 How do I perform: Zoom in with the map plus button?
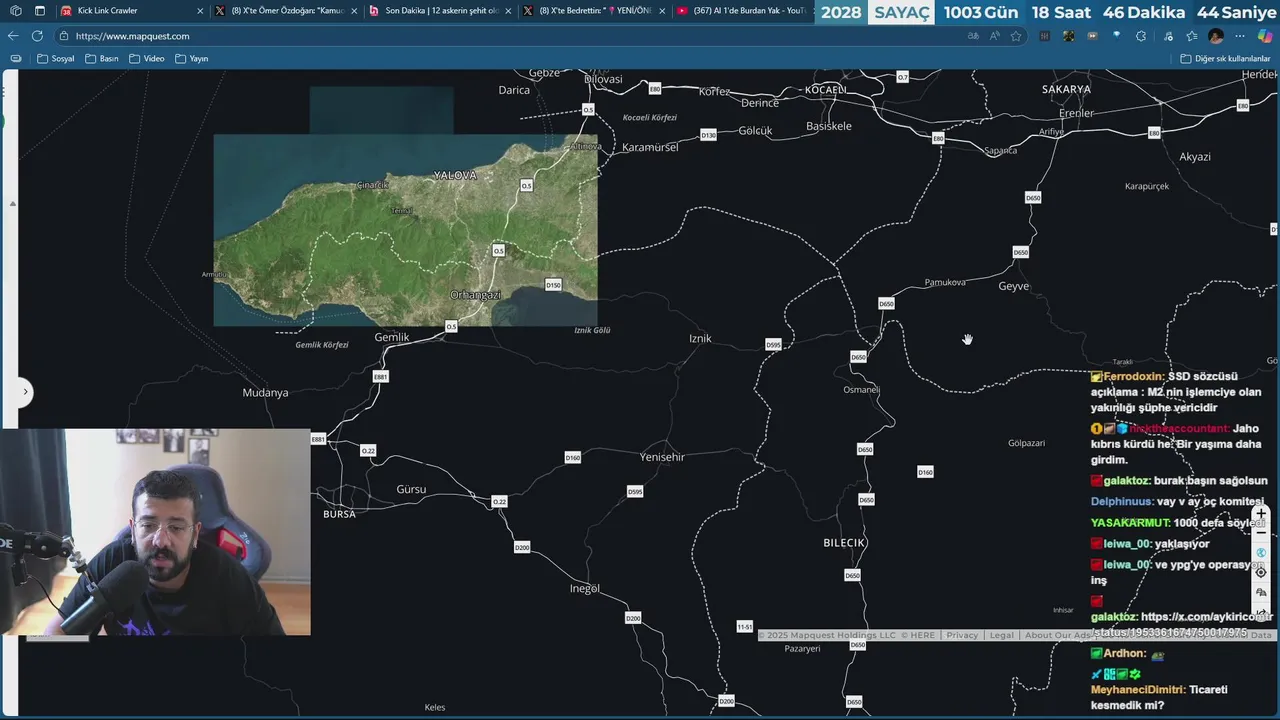1261,514
